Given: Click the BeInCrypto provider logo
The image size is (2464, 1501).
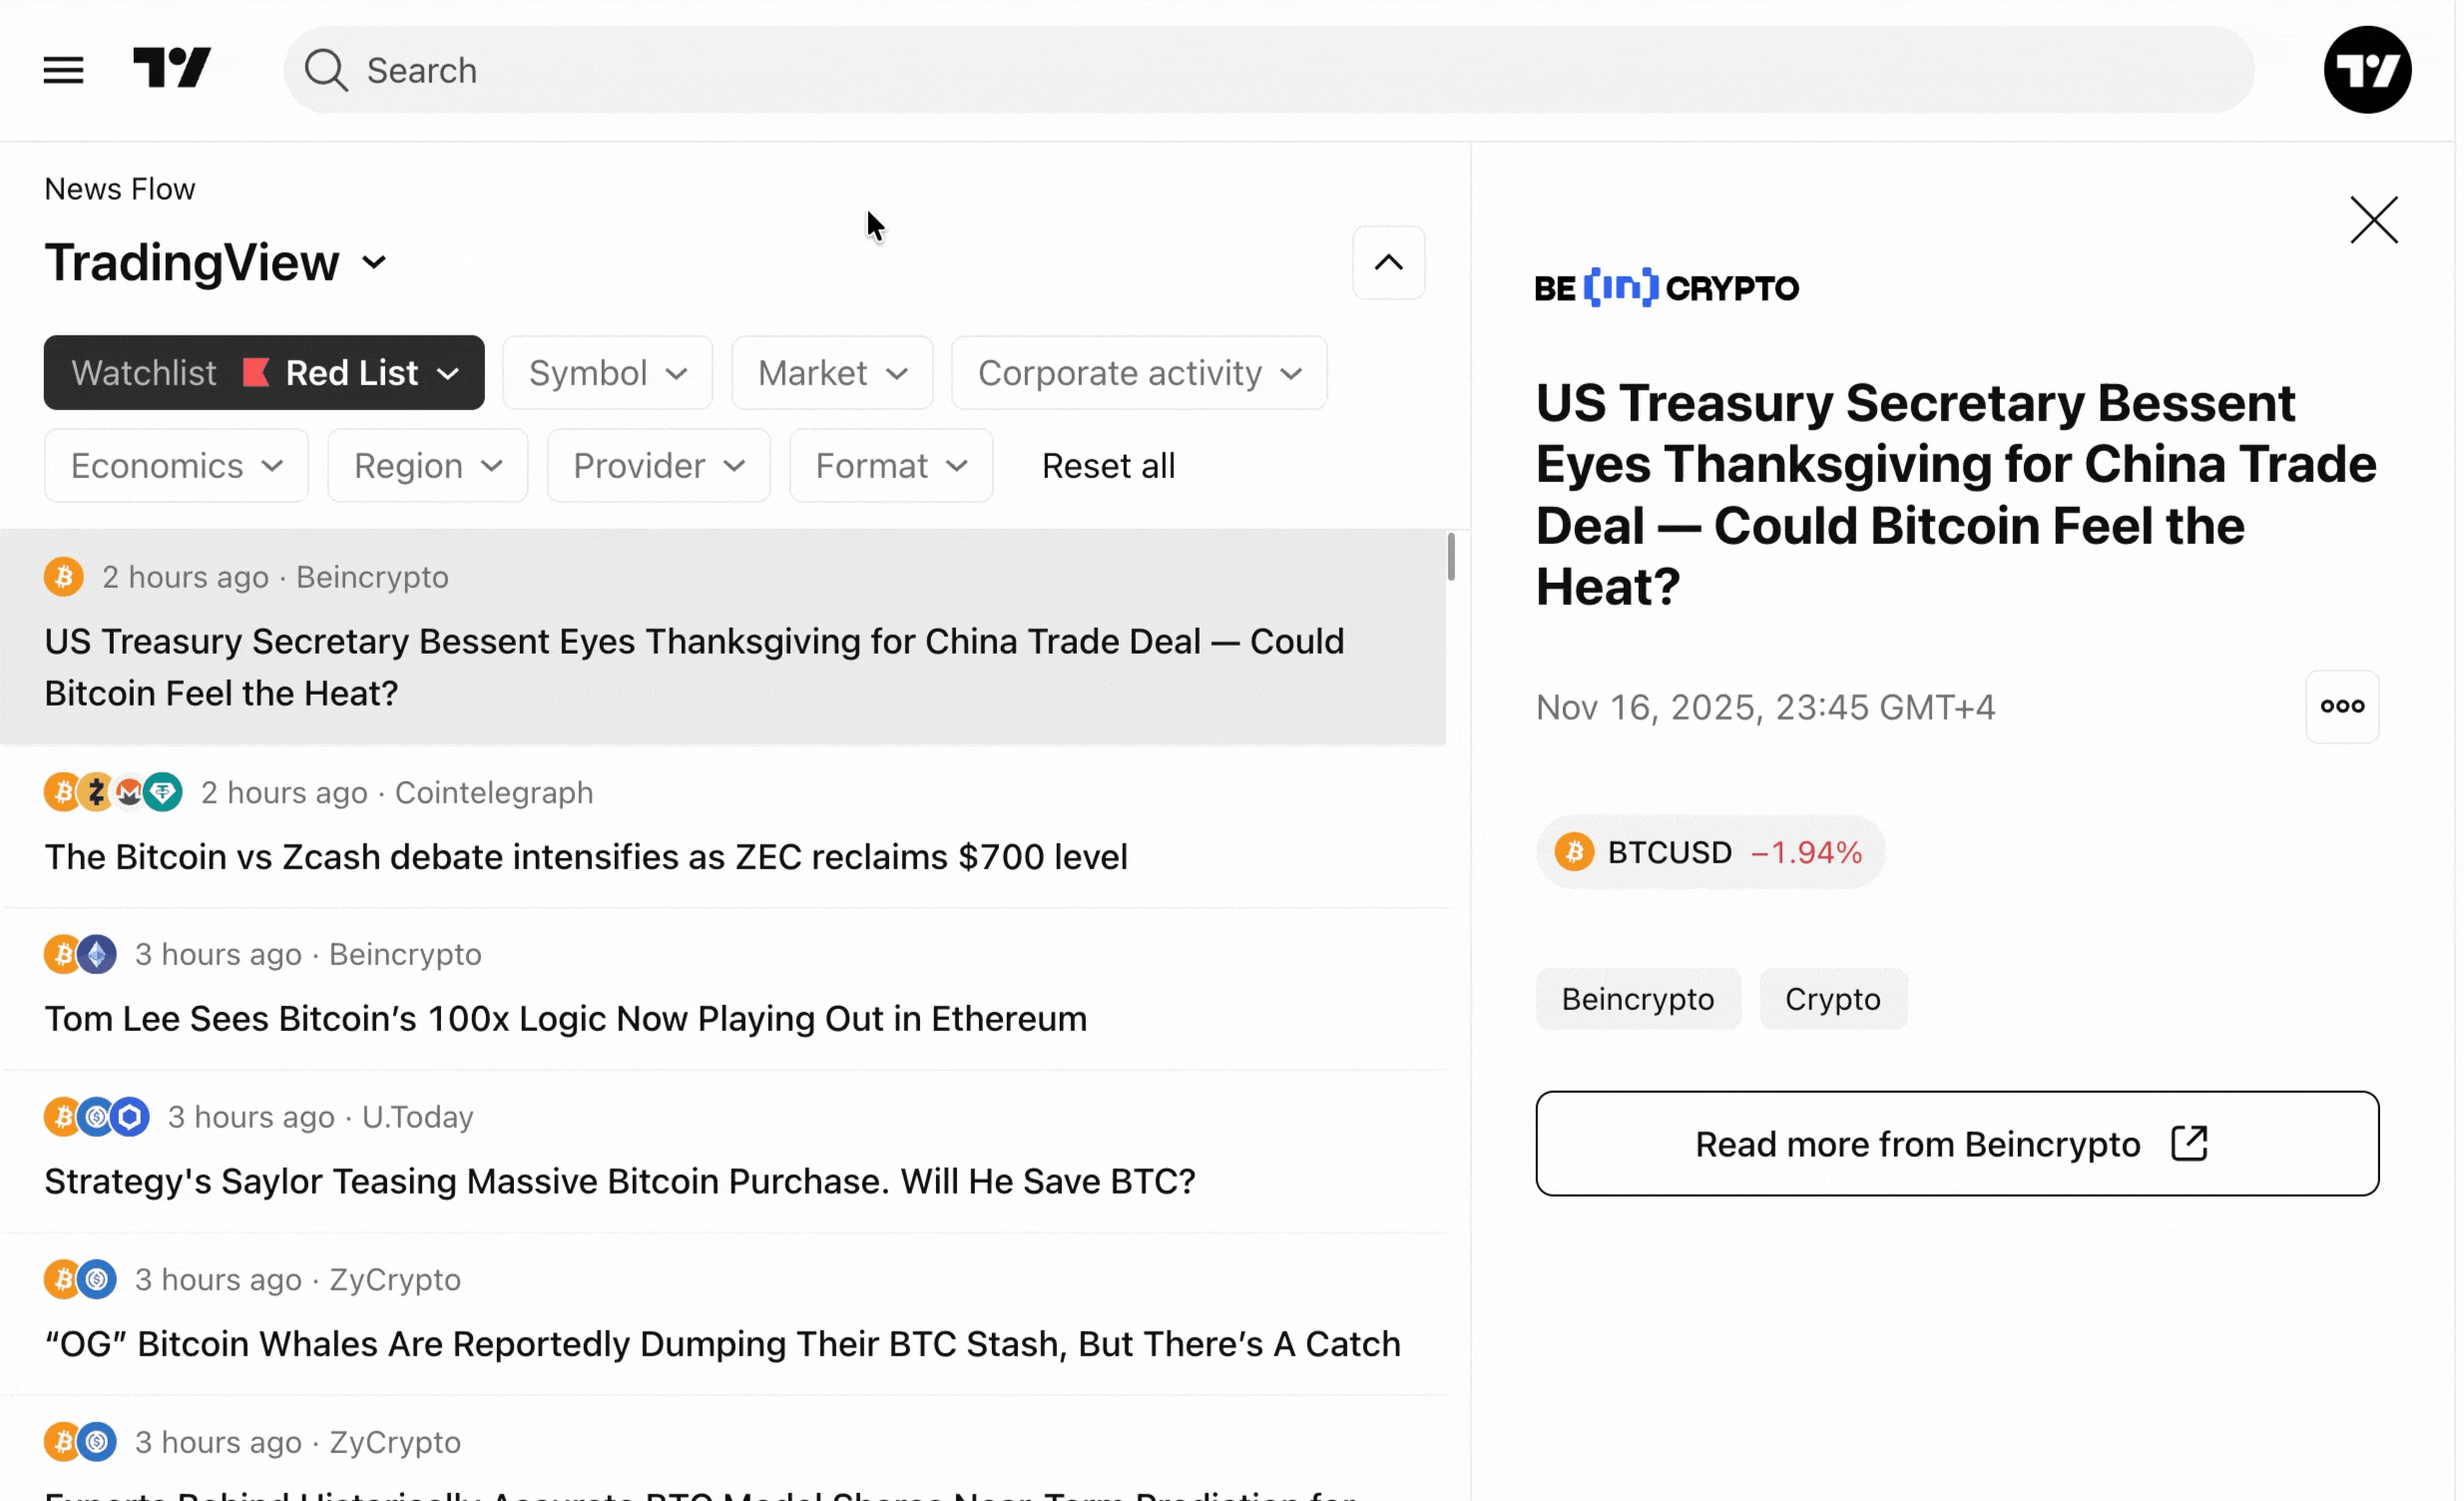Looking at the screenshot, I should [x=1666, y=288].
